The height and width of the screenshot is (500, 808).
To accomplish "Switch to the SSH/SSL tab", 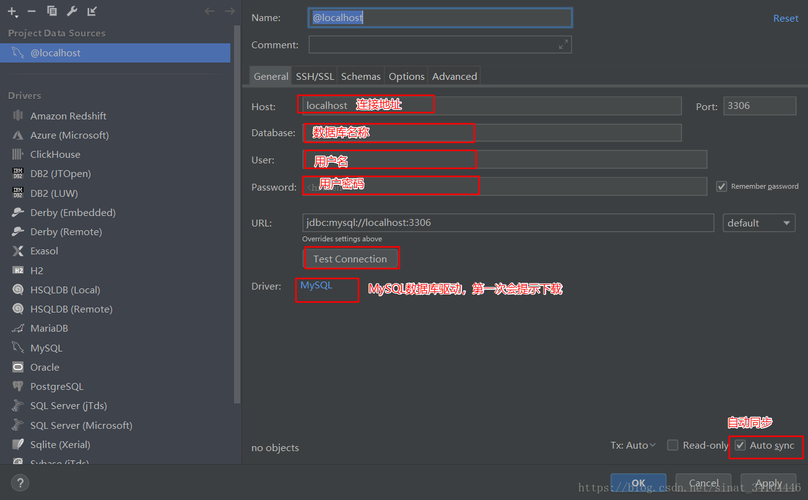I will click(314, 76).
